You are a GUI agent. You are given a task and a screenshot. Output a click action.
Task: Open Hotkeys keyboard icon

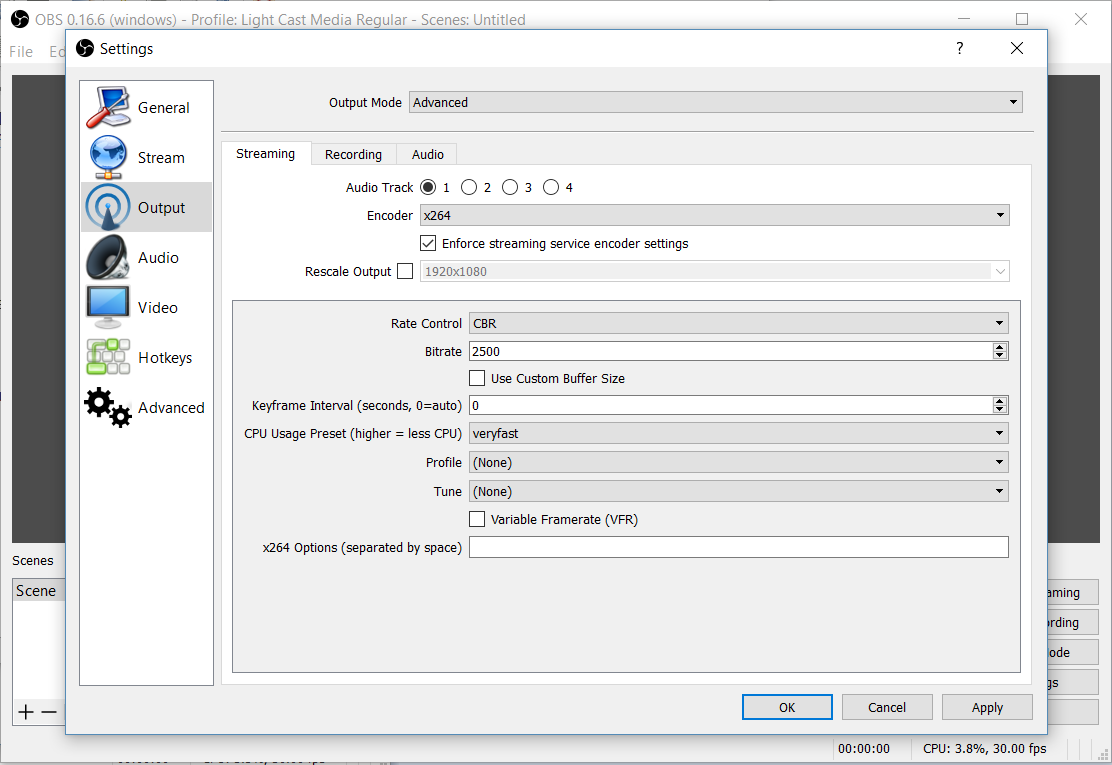(108, 357)
